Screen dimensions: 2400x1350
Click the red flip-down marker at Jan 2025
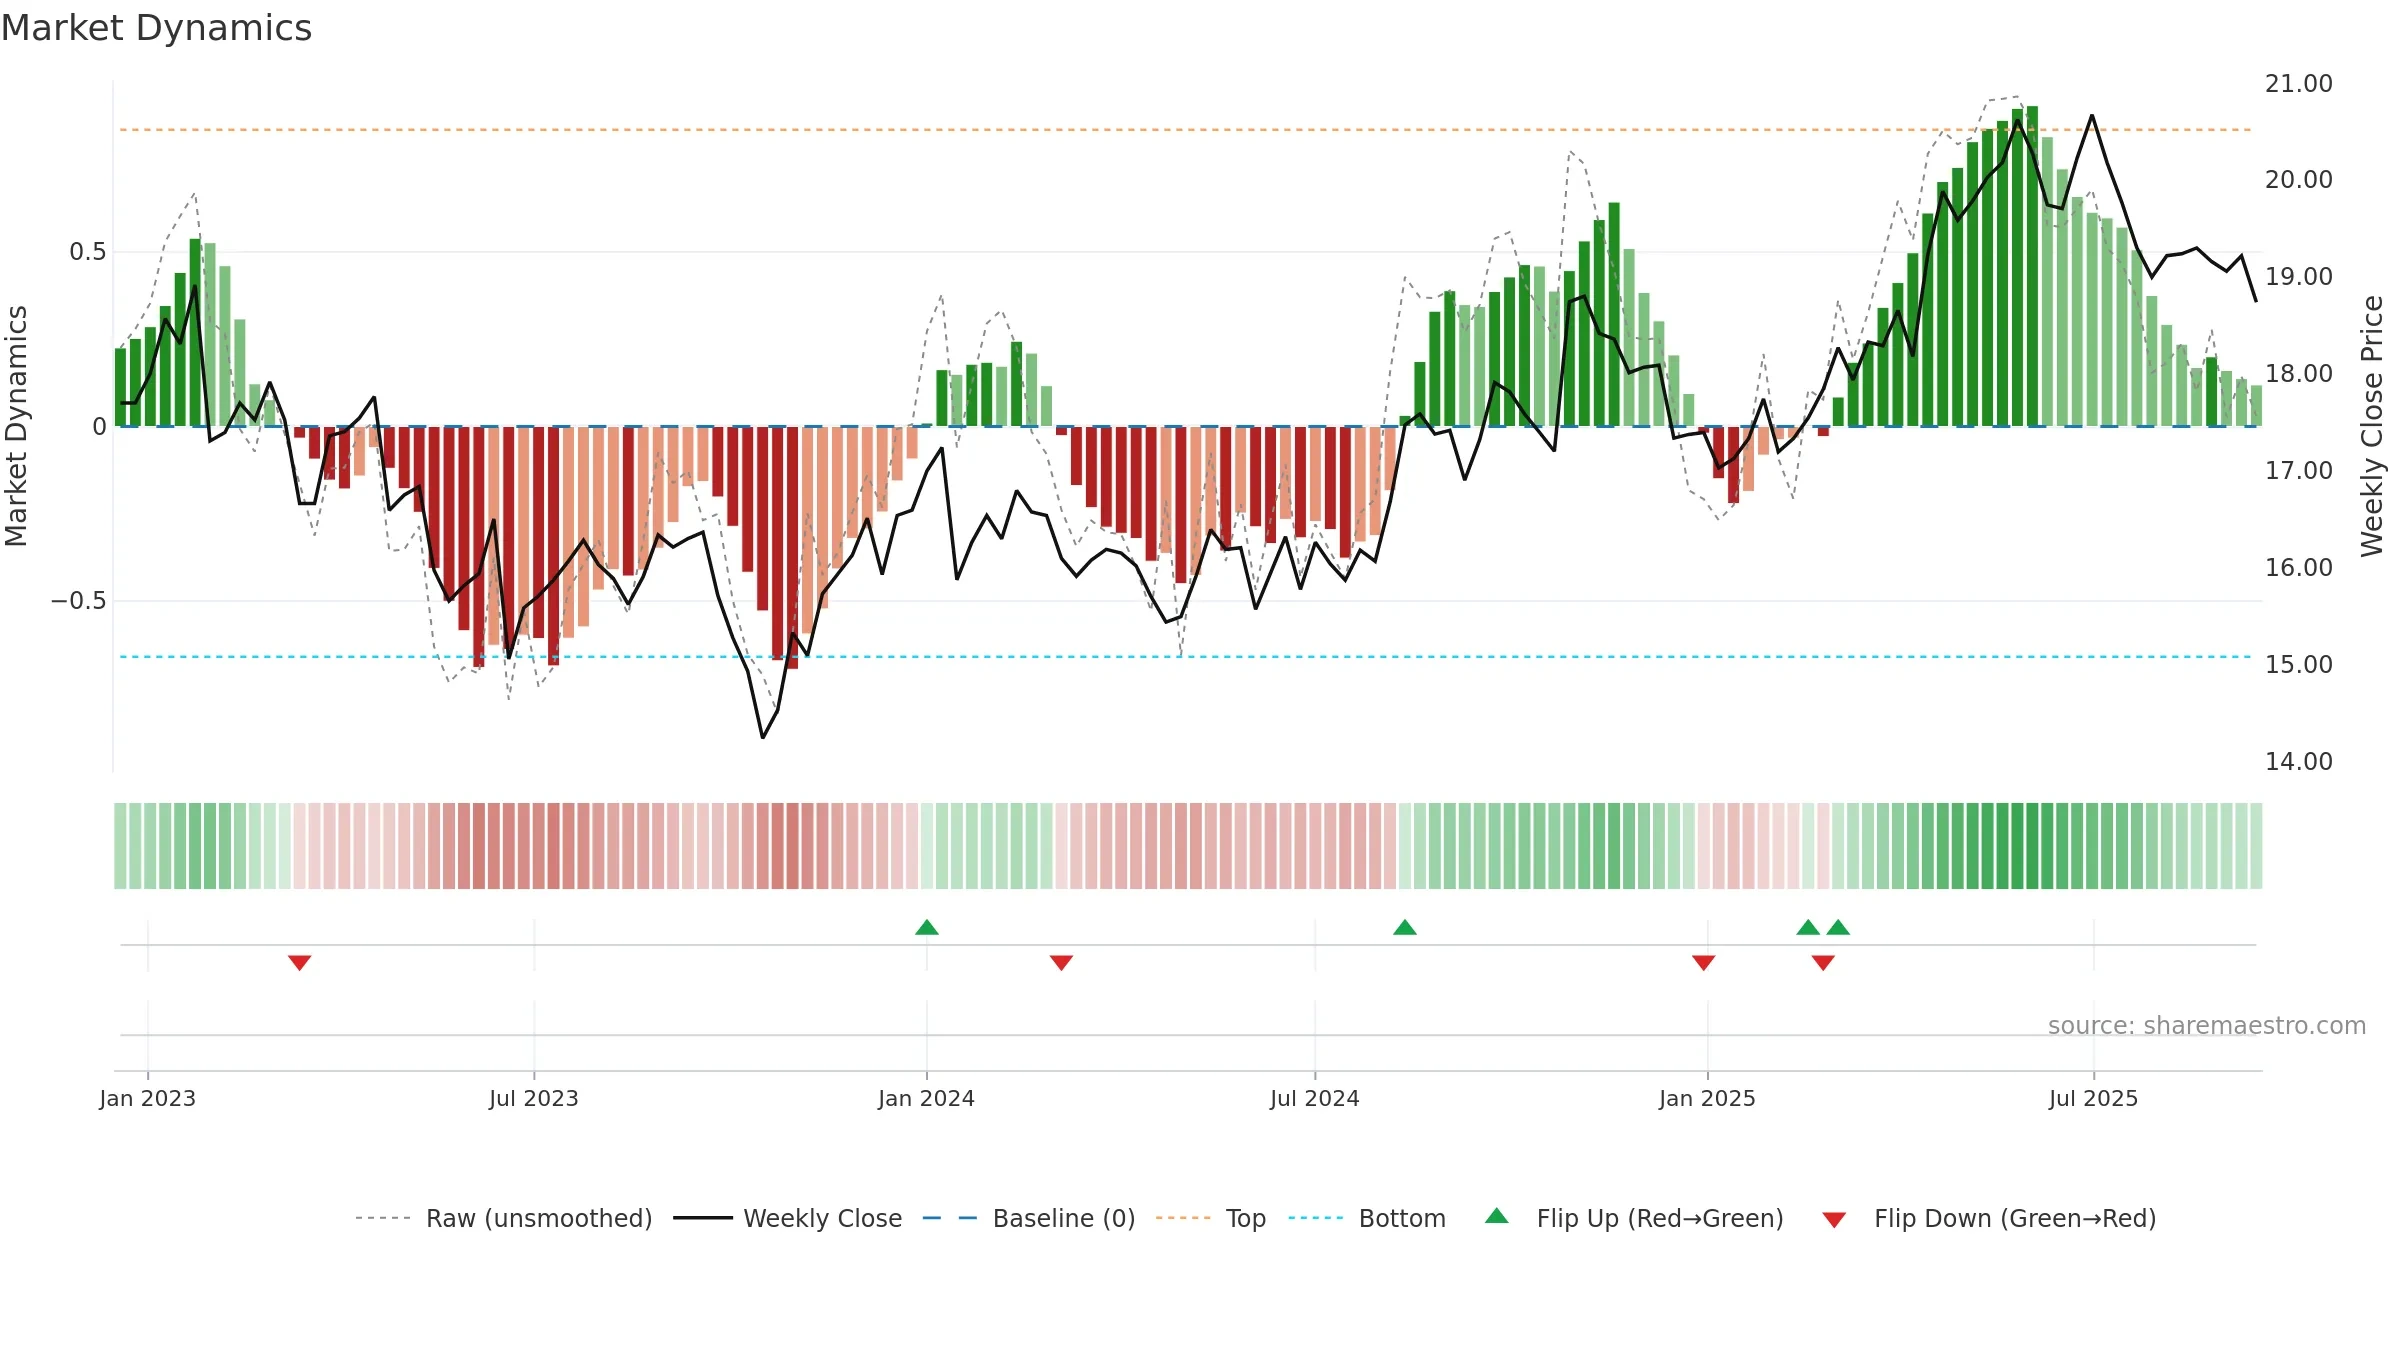1704,963
